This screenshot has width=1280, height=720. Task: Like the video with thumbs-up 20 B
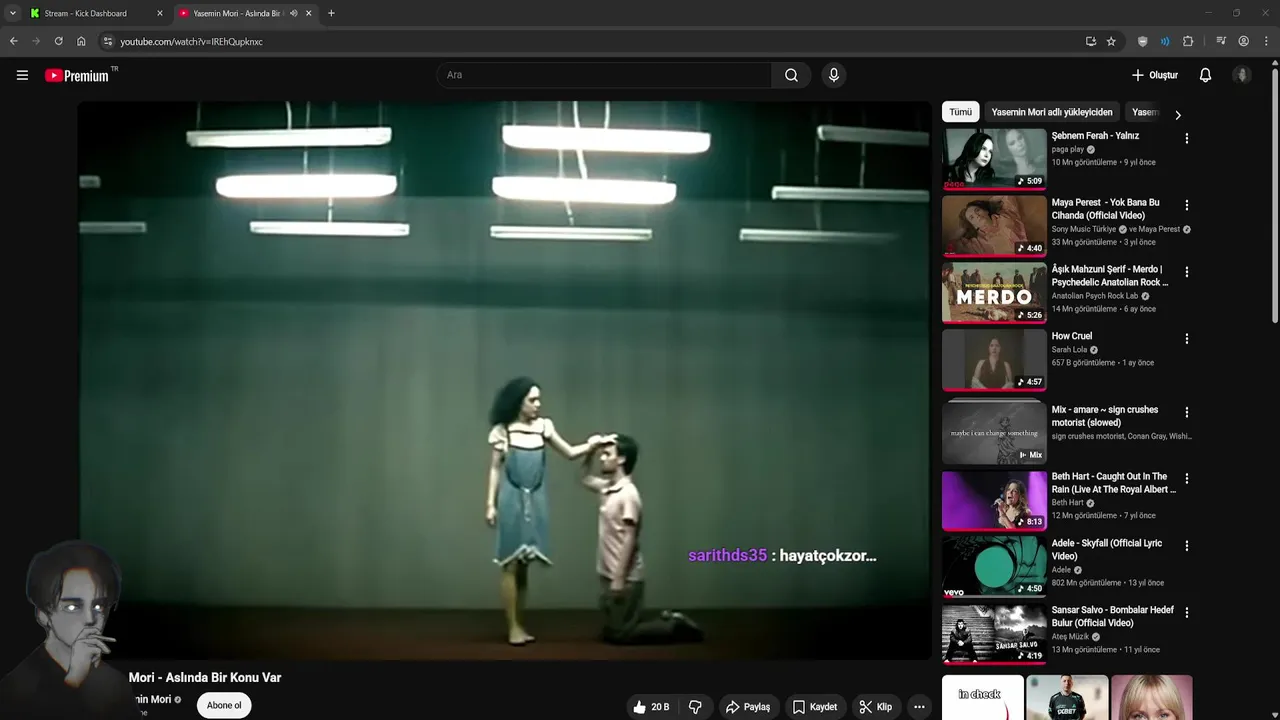pyautogui.click(x=651, y=707)
